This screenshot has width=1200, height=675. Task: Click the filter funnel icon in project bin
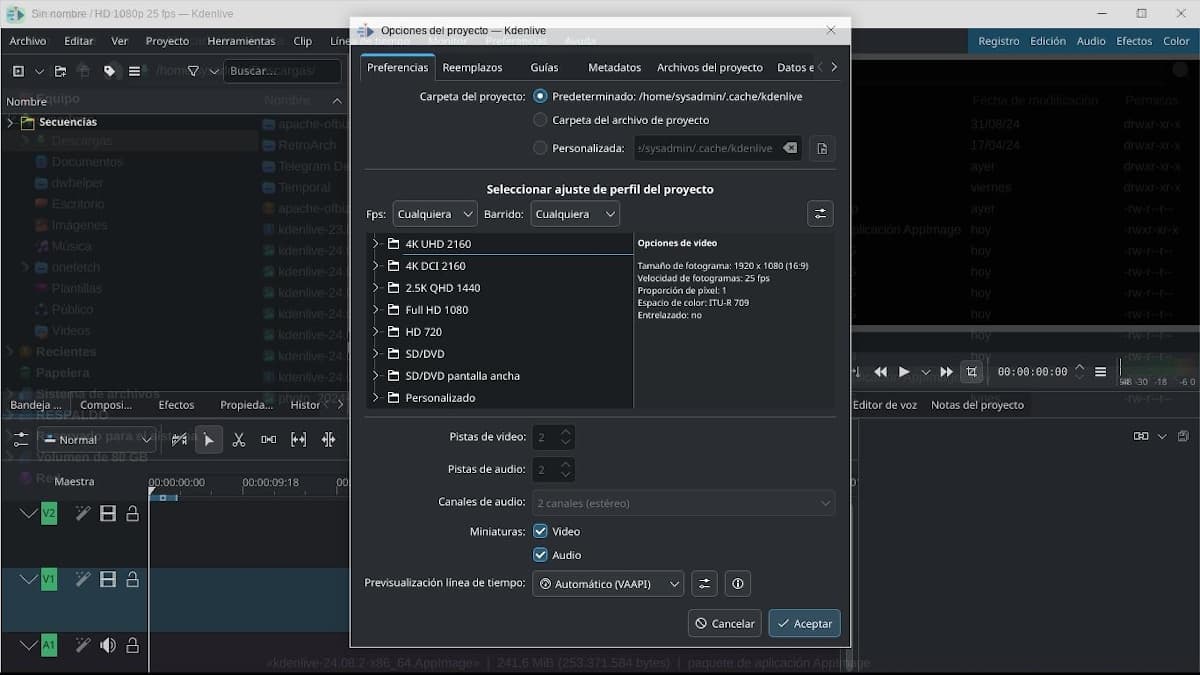(x=194, y=71)
